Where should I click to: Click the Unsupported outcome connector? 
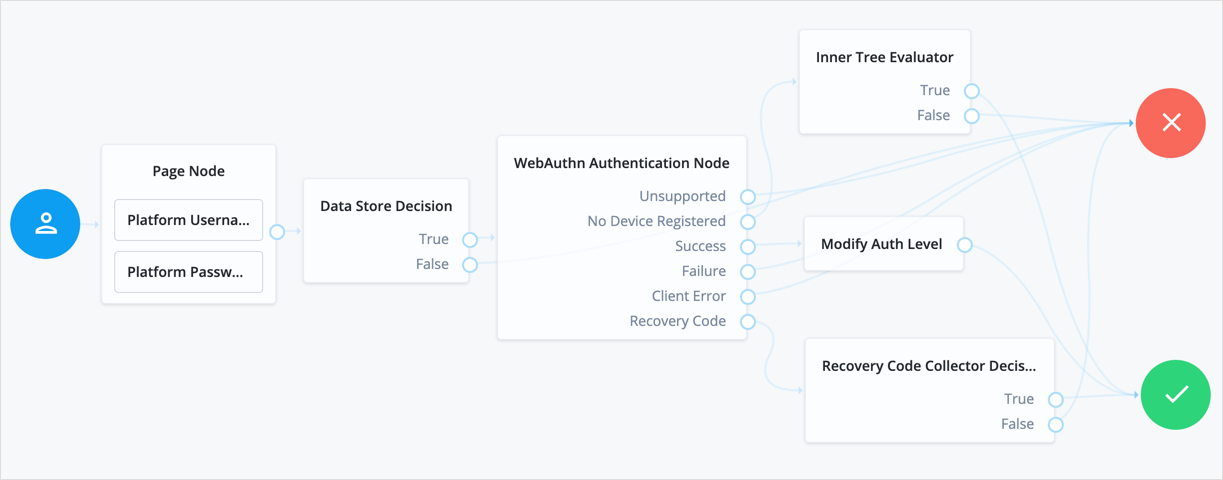coord(748,197)
